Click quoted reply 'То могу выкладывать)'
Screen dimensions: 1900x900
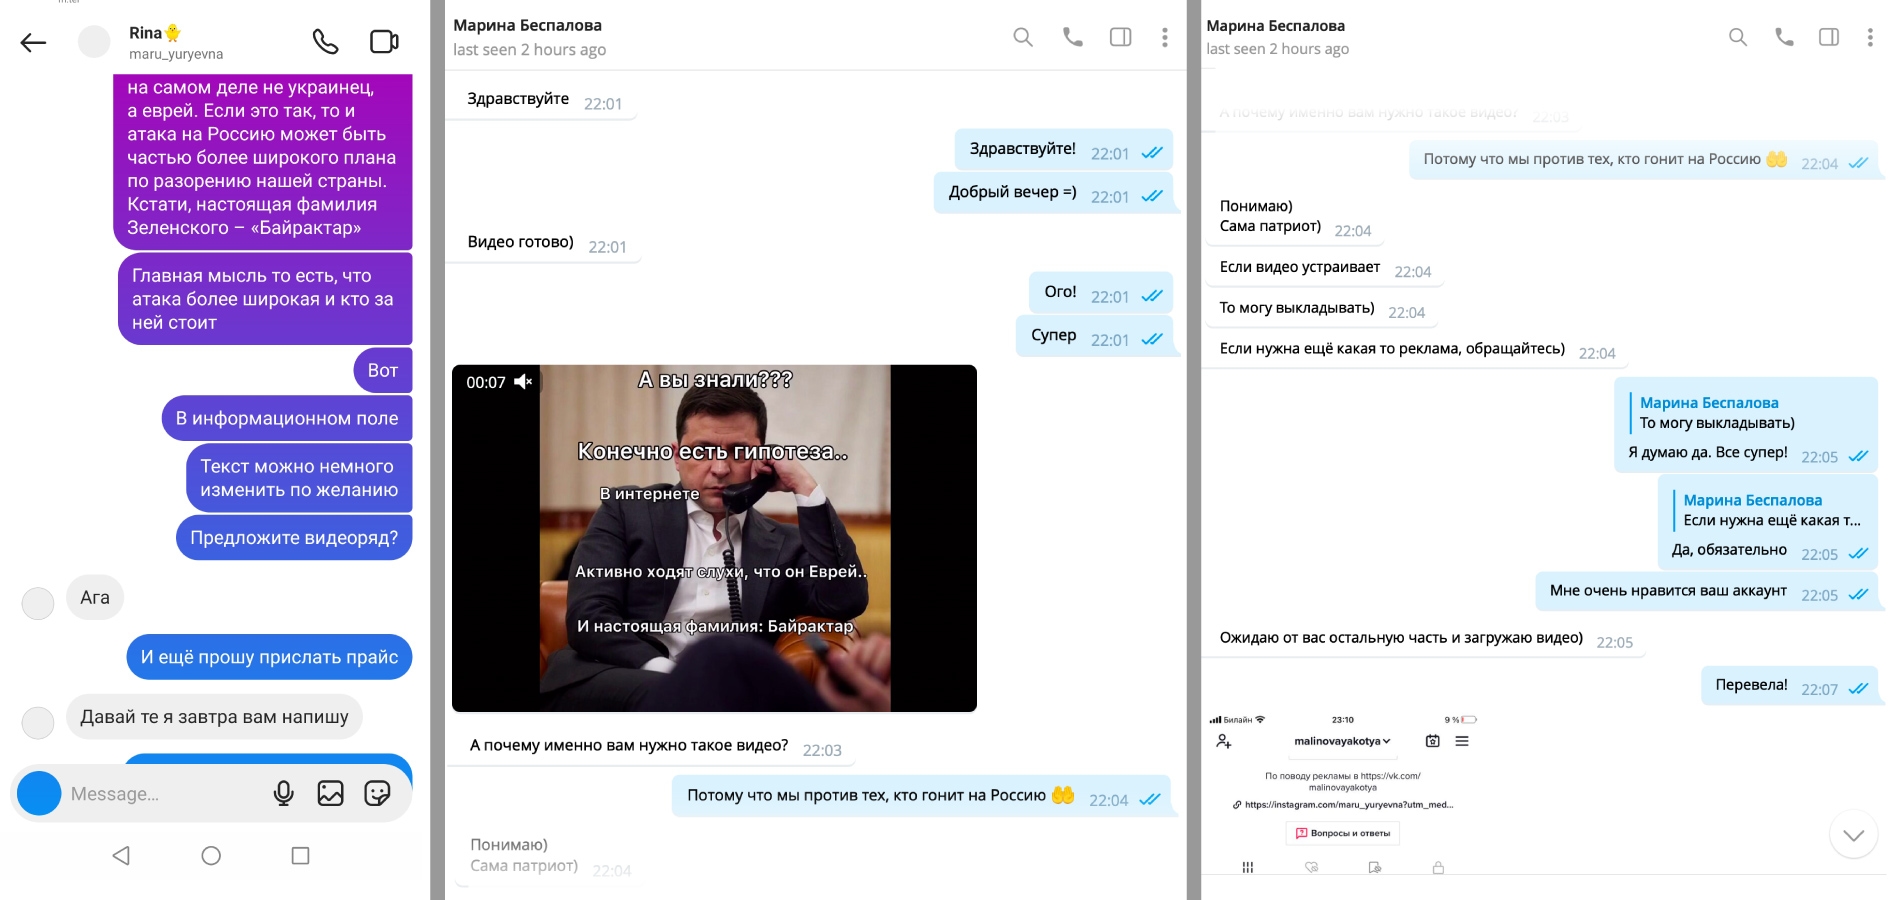click(x=1716, y=413)
